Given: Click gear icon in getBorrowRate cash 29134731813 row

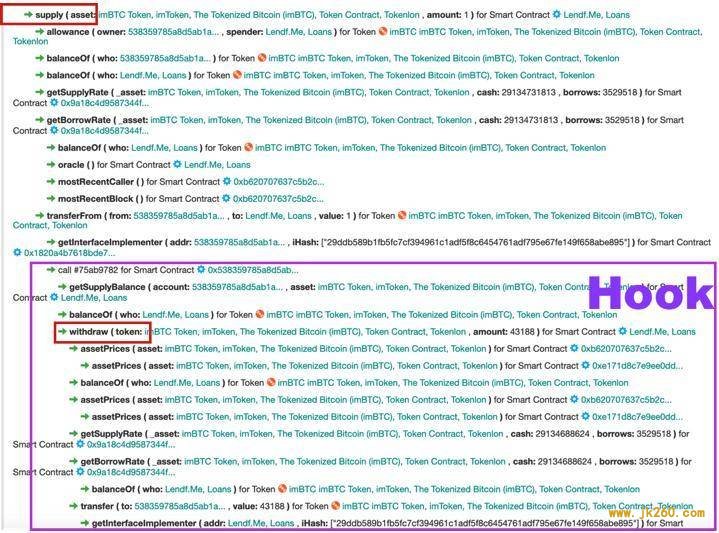Looking at the screenshot, I should point(54,130).
